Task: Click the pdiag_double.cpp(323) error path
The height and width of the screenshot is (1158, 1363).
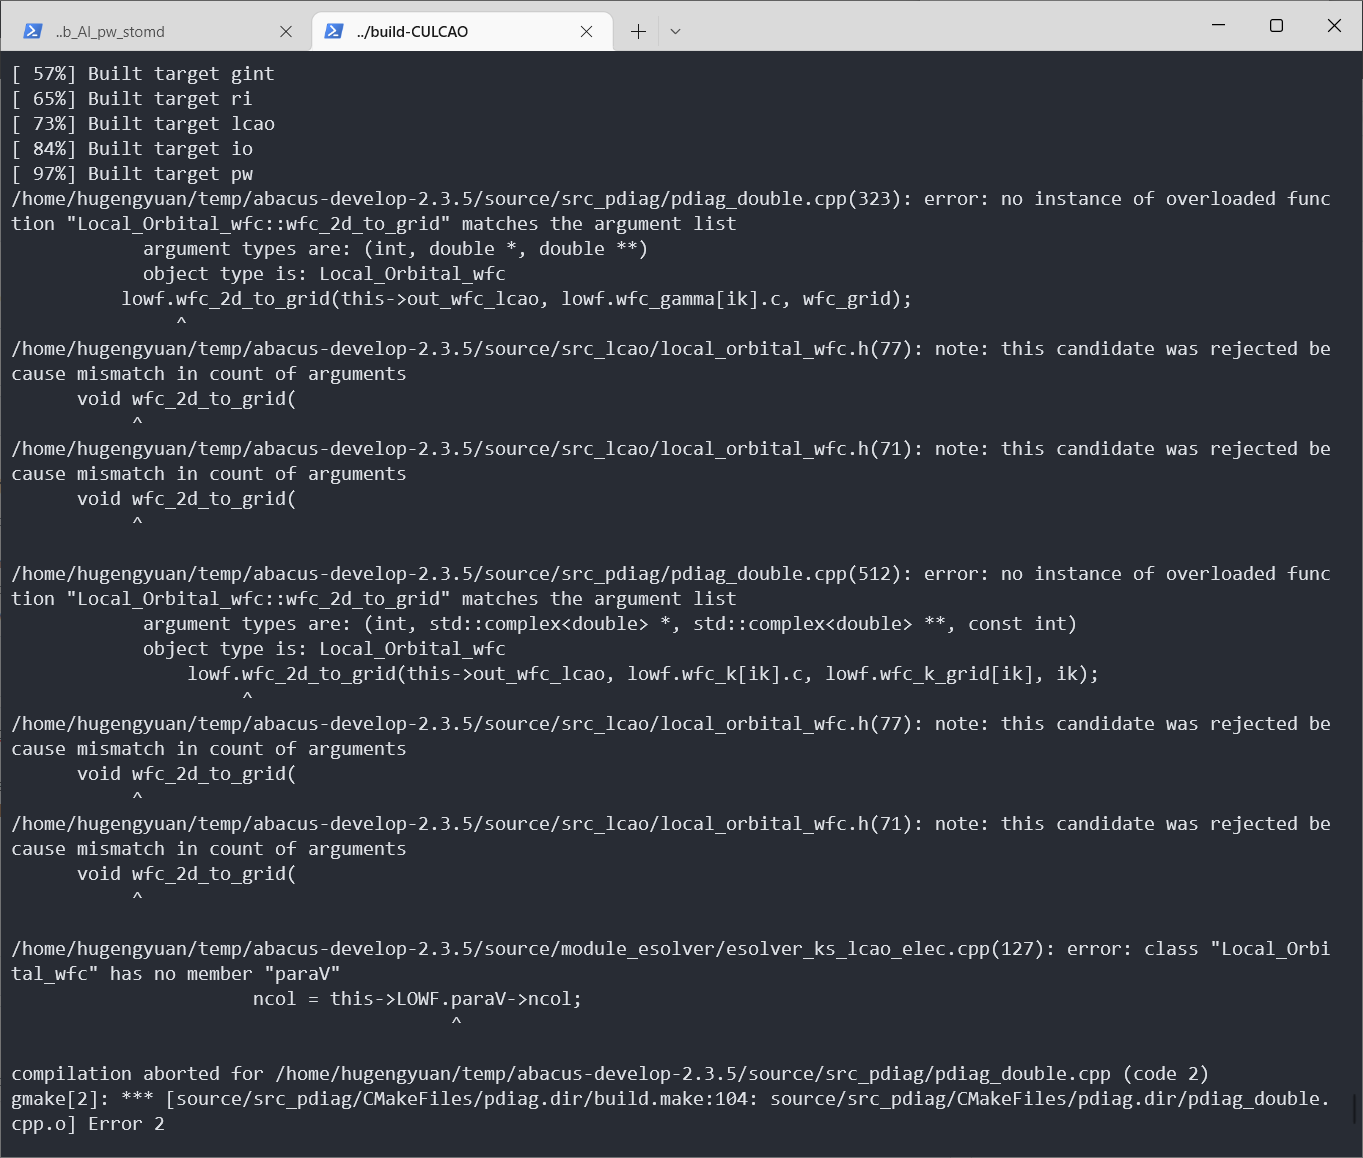Action: click(x=461, y=198)
